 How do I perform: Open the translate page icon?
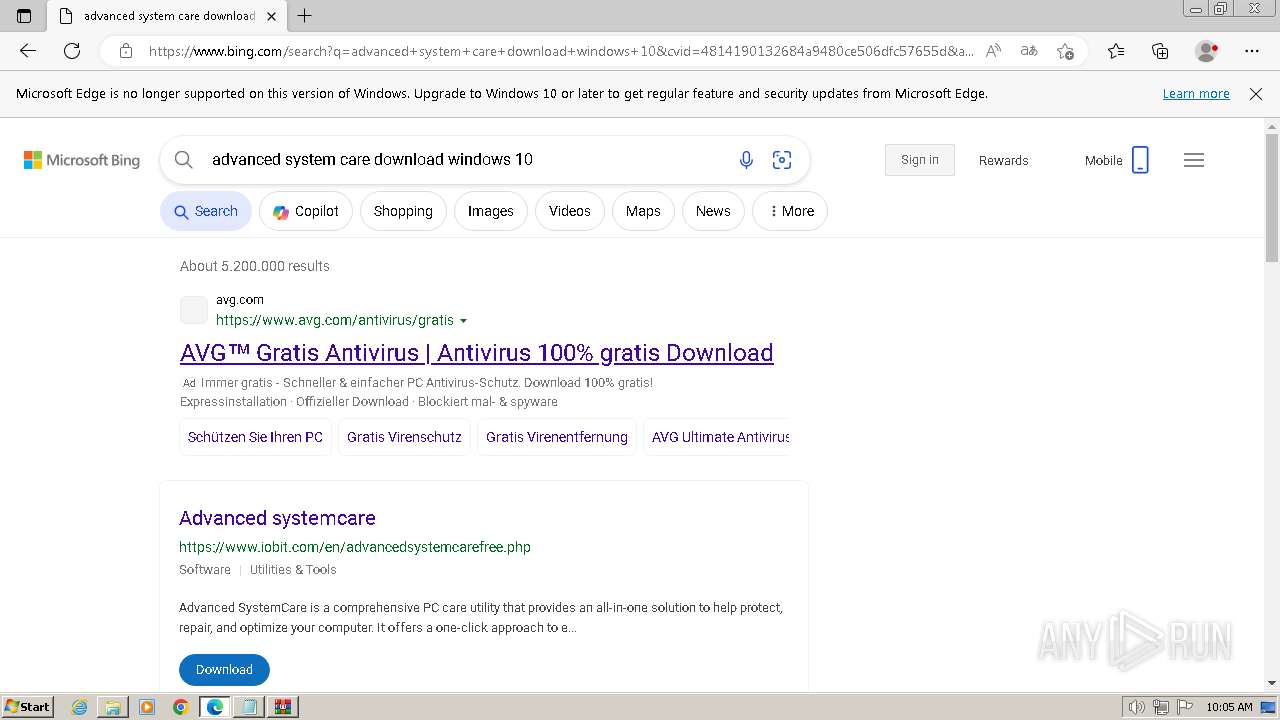(x=1029, y=51)
